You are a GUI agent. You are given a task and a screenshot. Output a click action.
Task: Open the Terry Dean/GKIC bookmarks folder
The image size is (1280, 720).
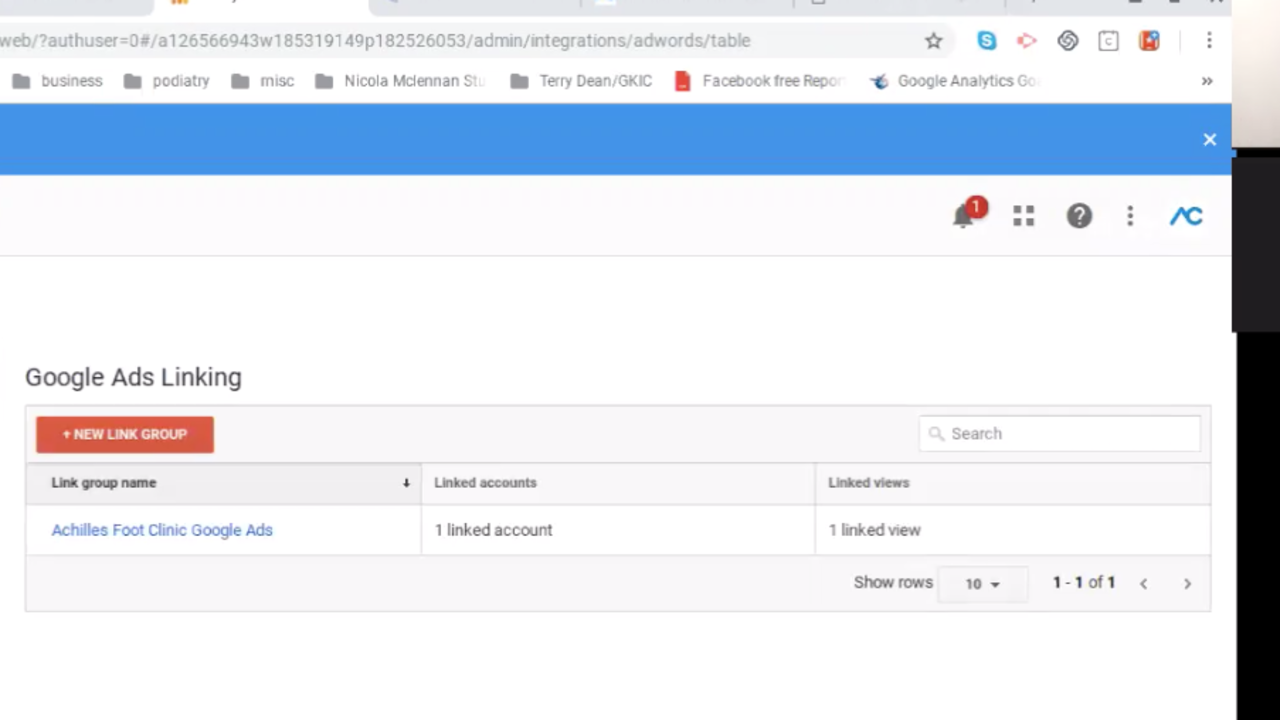(x=581, y=81)
